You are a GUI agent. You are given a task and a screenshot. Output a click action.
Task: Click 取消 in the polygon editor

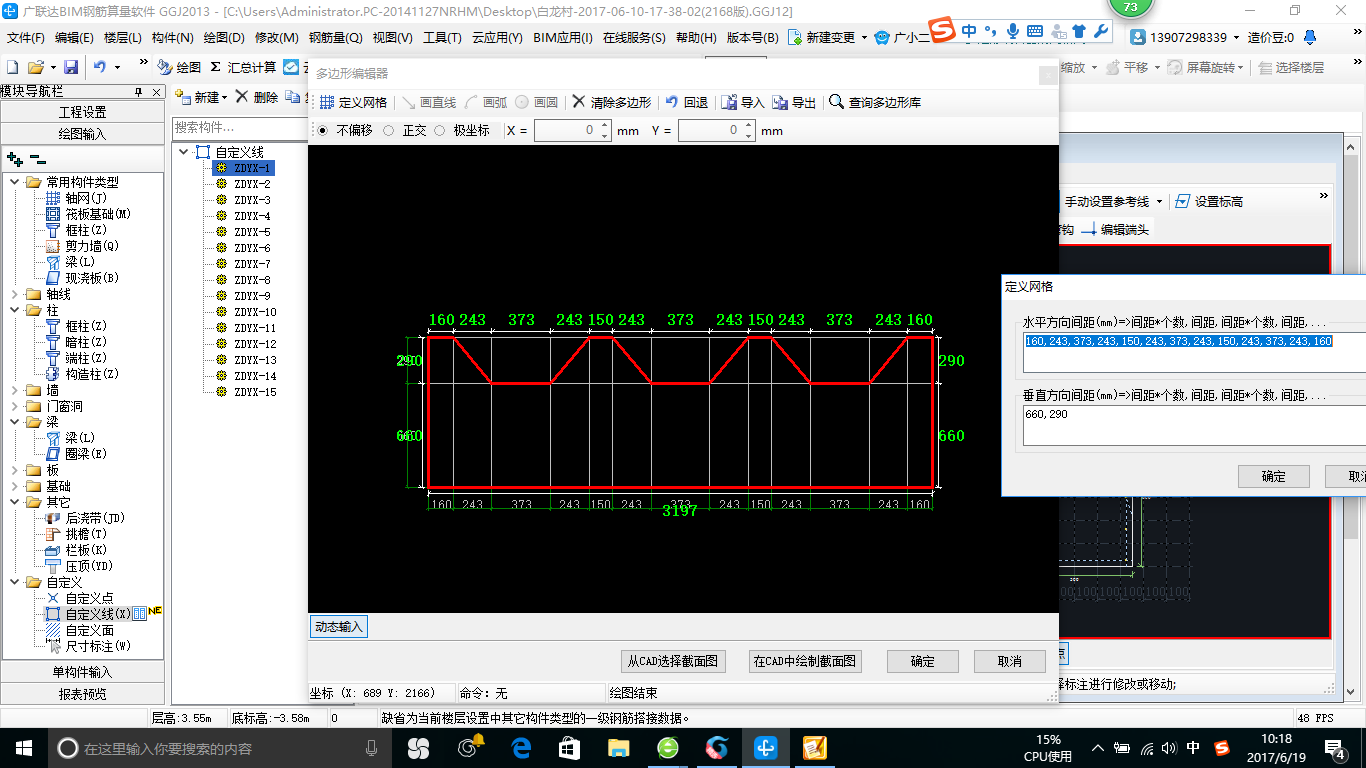pos(1010,661)
